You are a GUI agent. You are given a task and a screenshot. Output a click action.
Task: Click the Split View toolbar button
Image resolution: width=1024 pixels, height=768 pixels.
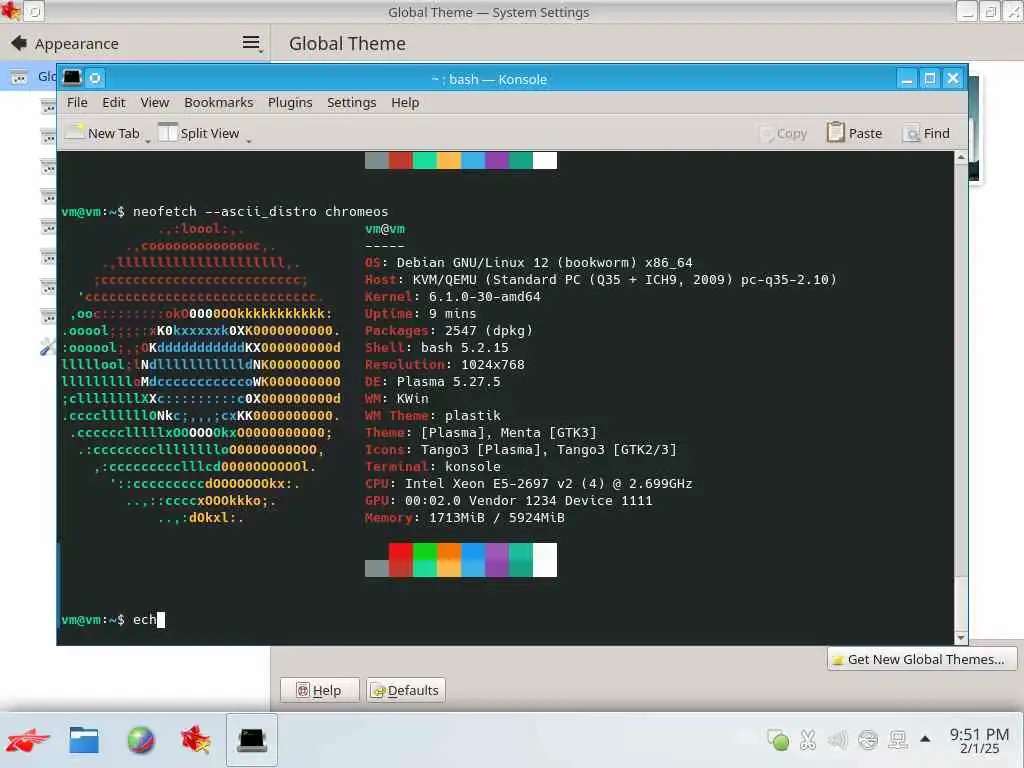pos(199,133)
